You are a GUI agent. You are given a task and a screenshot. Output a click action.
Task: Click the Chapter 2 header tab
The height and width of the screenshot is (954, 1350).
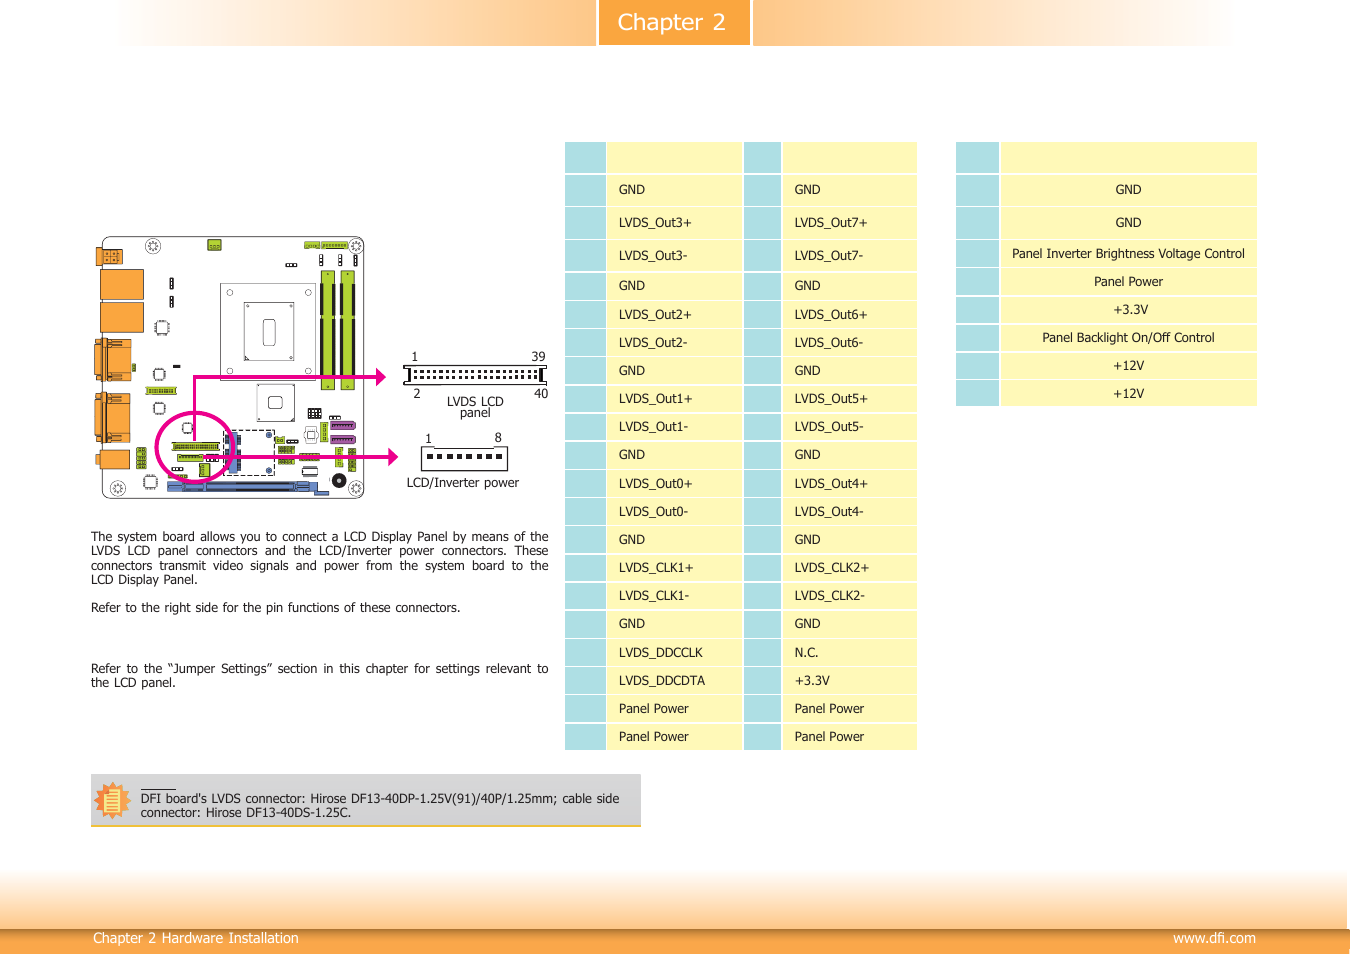(x=674, y=22)
